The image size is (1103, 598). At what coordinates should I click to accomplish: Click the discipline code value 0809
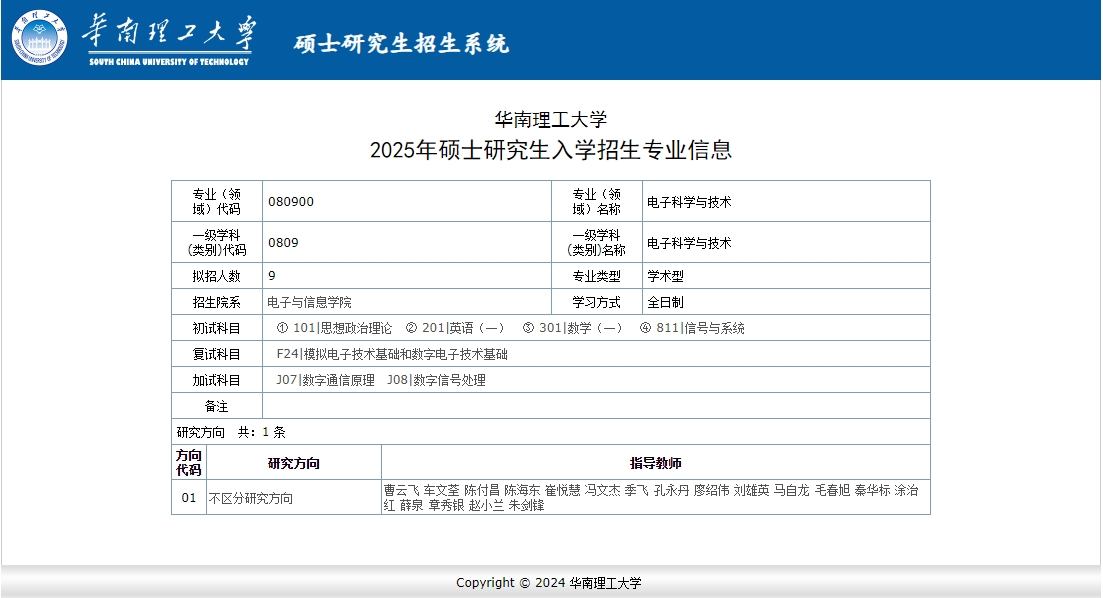[283, 243]
